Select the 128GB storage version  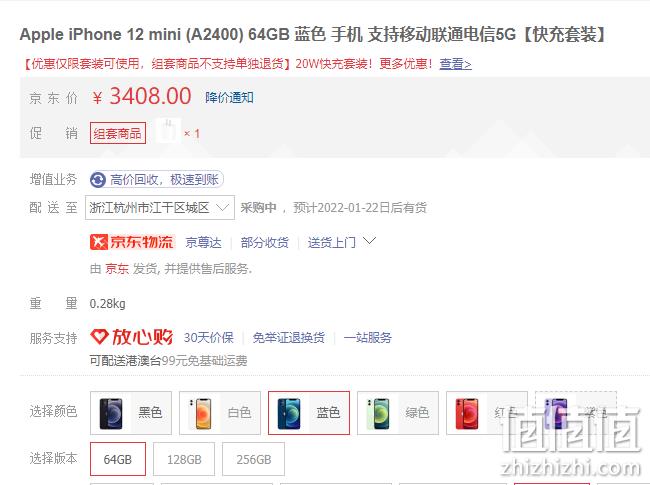[184, 459]
